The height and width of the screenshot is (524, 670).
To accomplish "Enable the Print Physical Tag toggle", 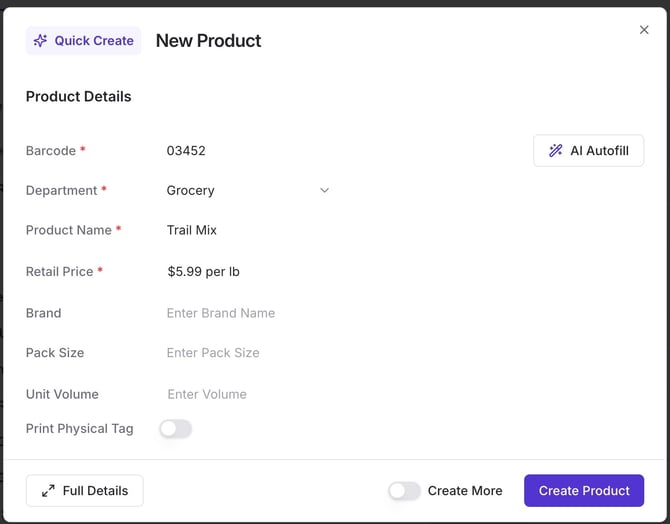I will (x=175, y=429).
